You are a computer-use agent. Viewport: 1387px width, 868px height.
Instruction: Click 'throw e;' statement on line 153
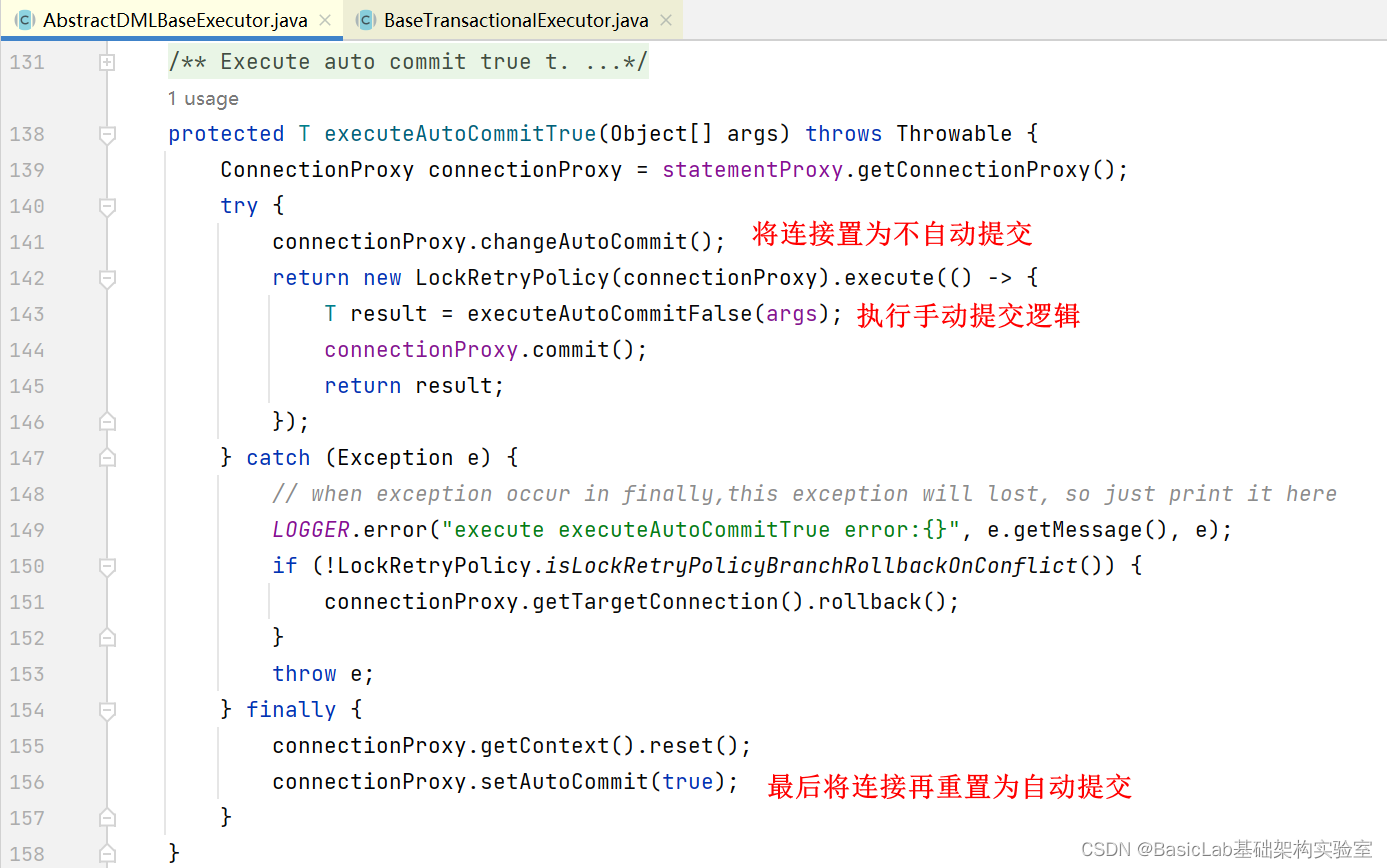pos(324,674)
